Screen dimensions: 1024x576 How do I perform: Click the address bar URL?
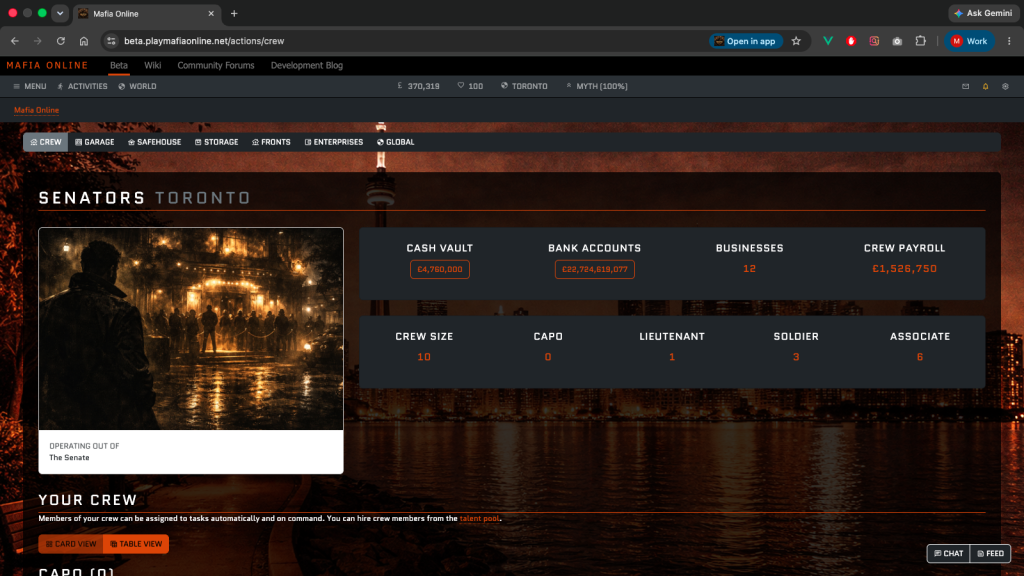[204, 40]
